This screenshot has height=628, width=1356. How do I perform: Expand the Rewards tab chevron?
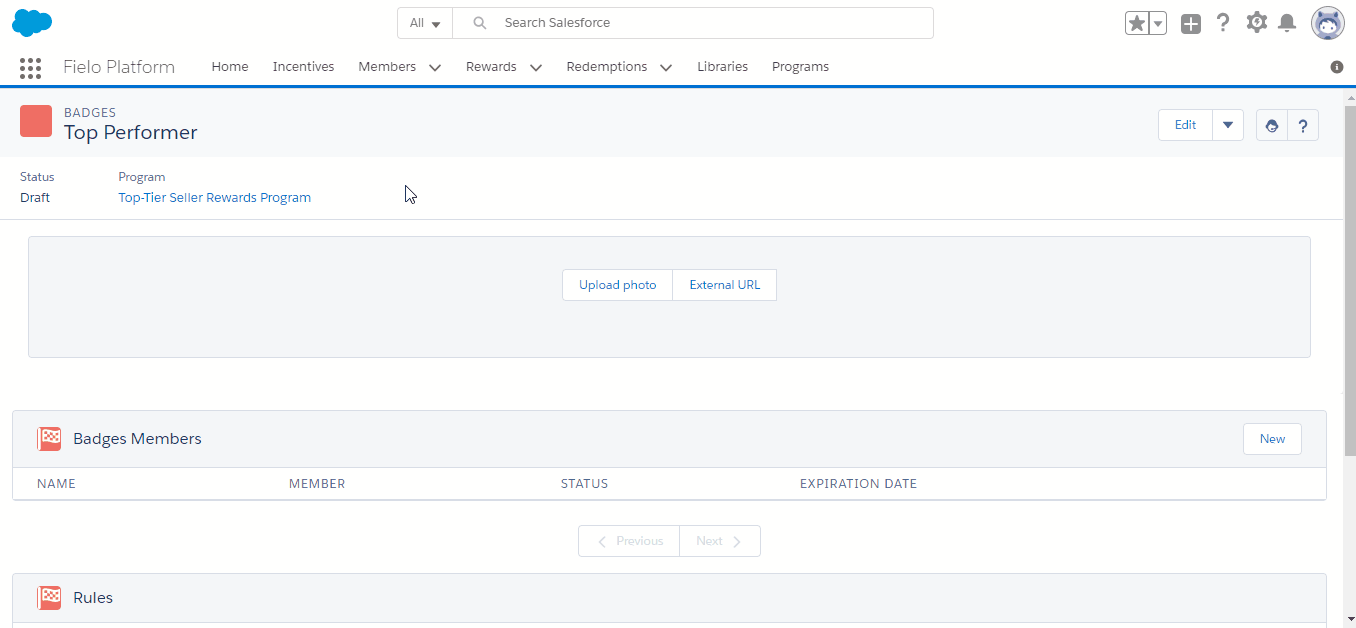pos(536,68)
